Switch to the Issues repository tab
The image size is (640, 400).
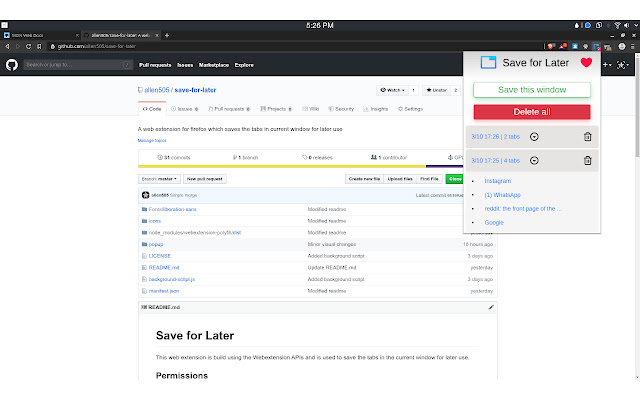(x=188, y=108)
